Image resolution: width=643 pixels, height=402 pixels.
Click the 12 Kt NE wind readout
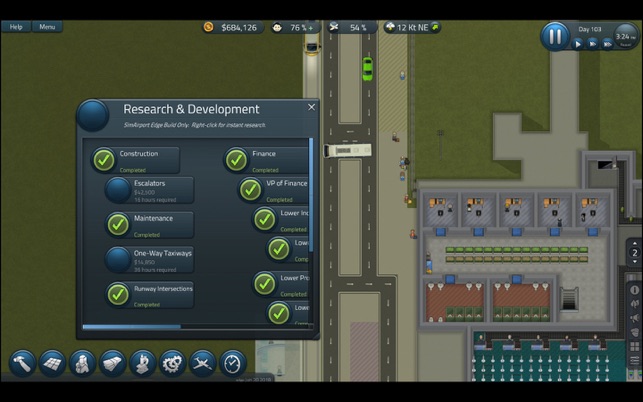click(413, 27)
